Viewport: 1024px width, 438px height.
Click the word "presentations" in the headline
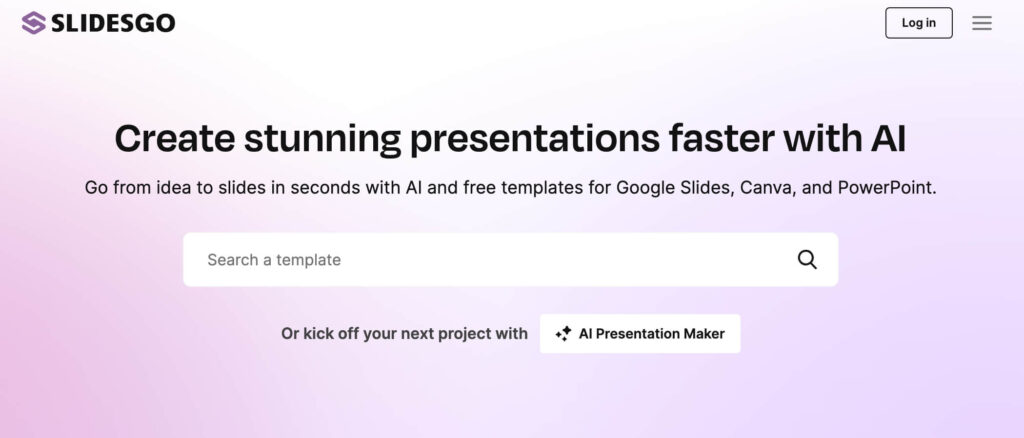click(x=534, y=140)
